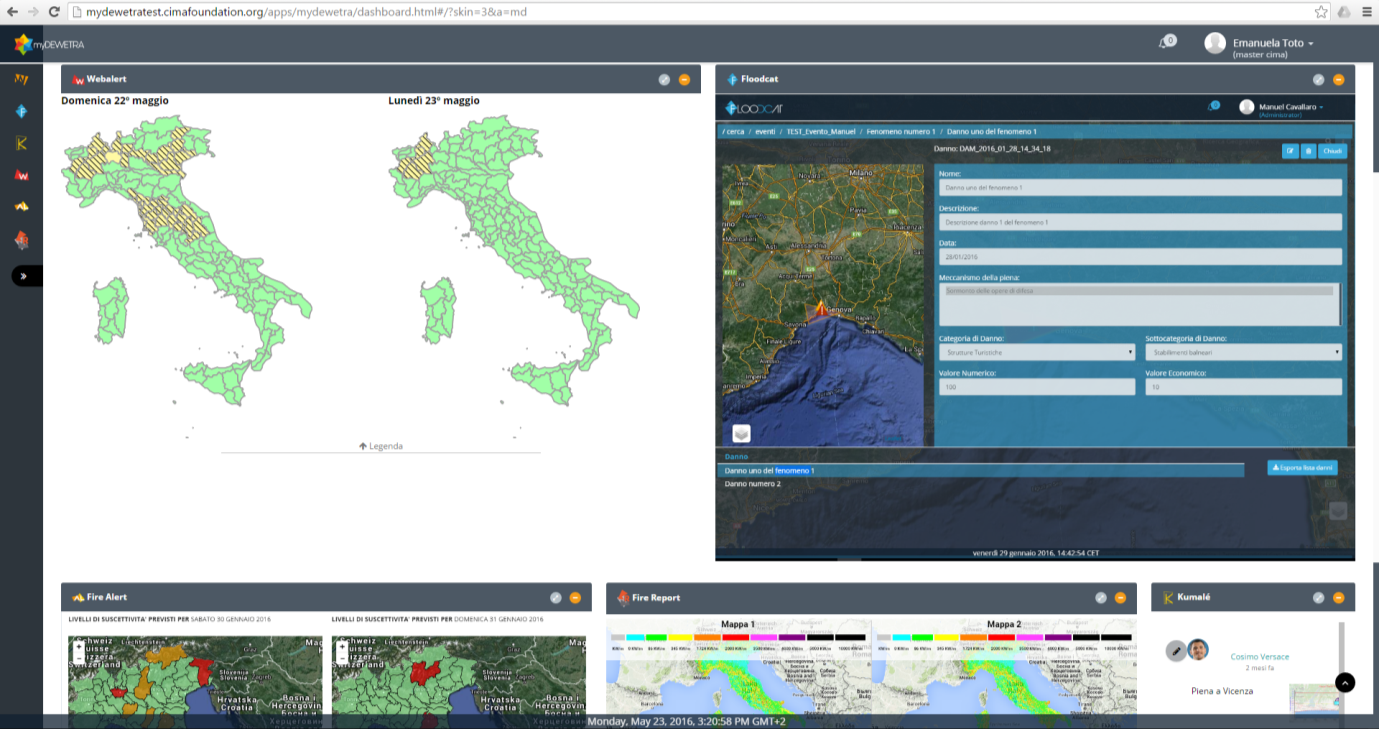Go to TEST_Evento_Manuel breadcrumb
The image size is (1379, 729).
click(821, 132)
